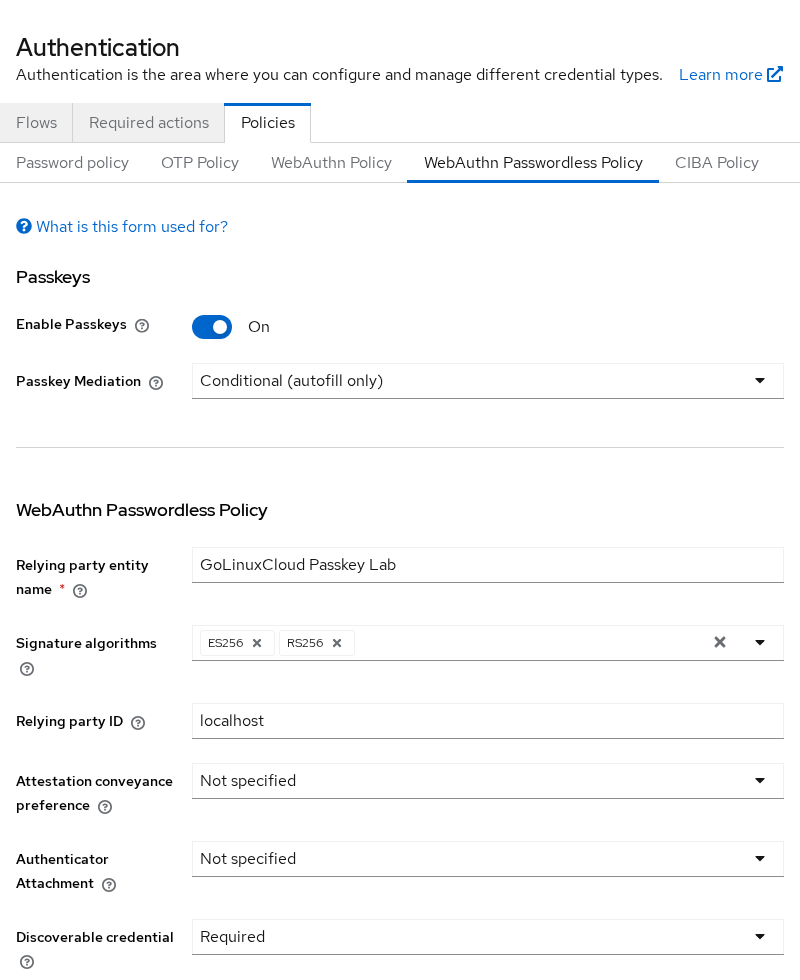Viewport: 800px width, 980px height.
Task: Show help for Authenticator Attachment
Action: [109, 884]
